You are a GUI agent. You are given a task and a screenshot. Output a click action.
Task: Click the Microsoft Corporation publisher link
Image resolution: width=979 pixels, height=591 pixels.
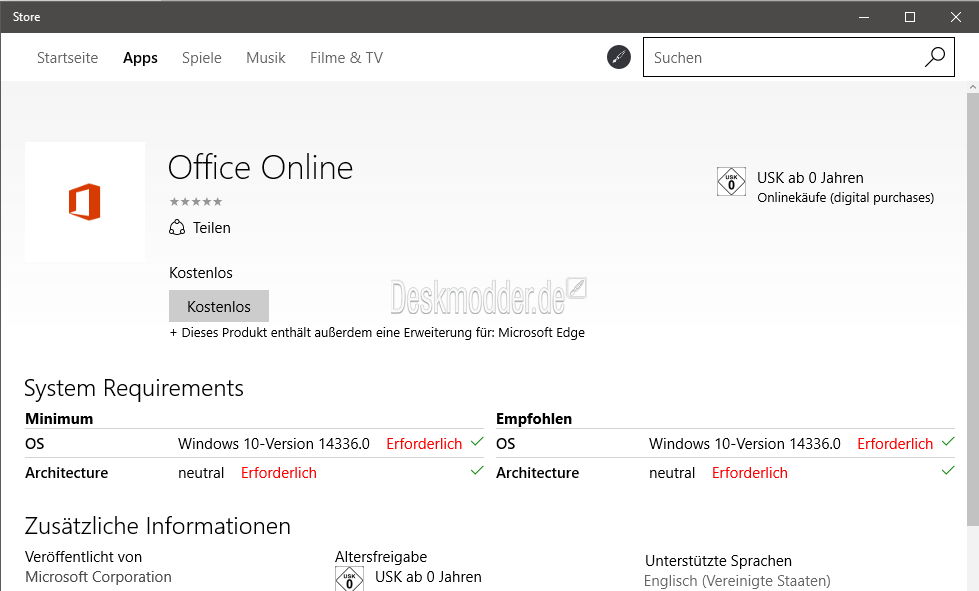click(98, 577)
